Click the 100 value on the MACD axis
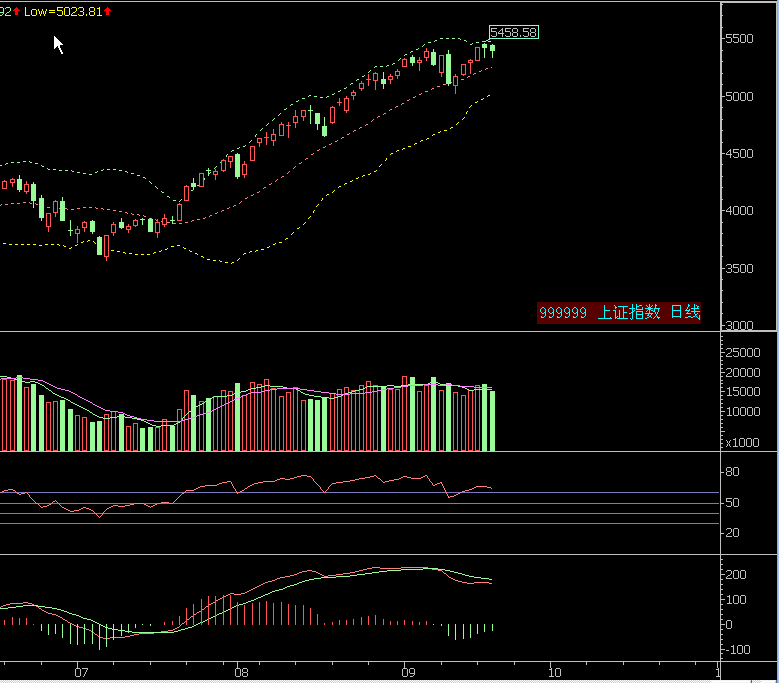Image resolution: width=779 pixels, height=683 pixels. point(736,600)
